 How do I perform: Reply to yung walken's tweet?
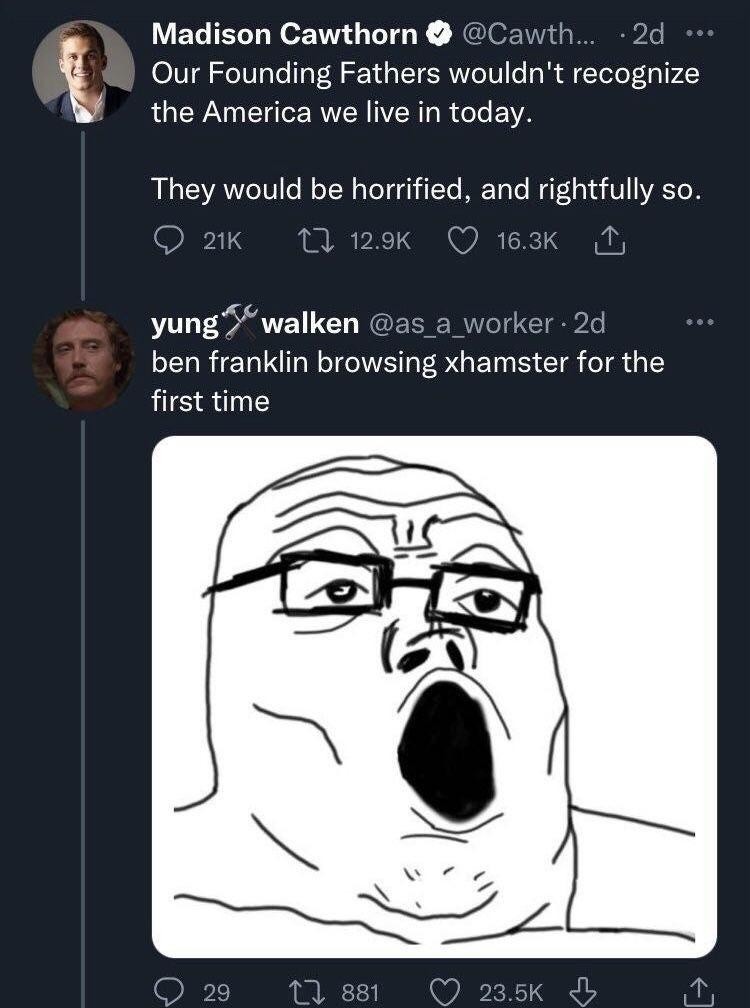(x=170, y=991)
